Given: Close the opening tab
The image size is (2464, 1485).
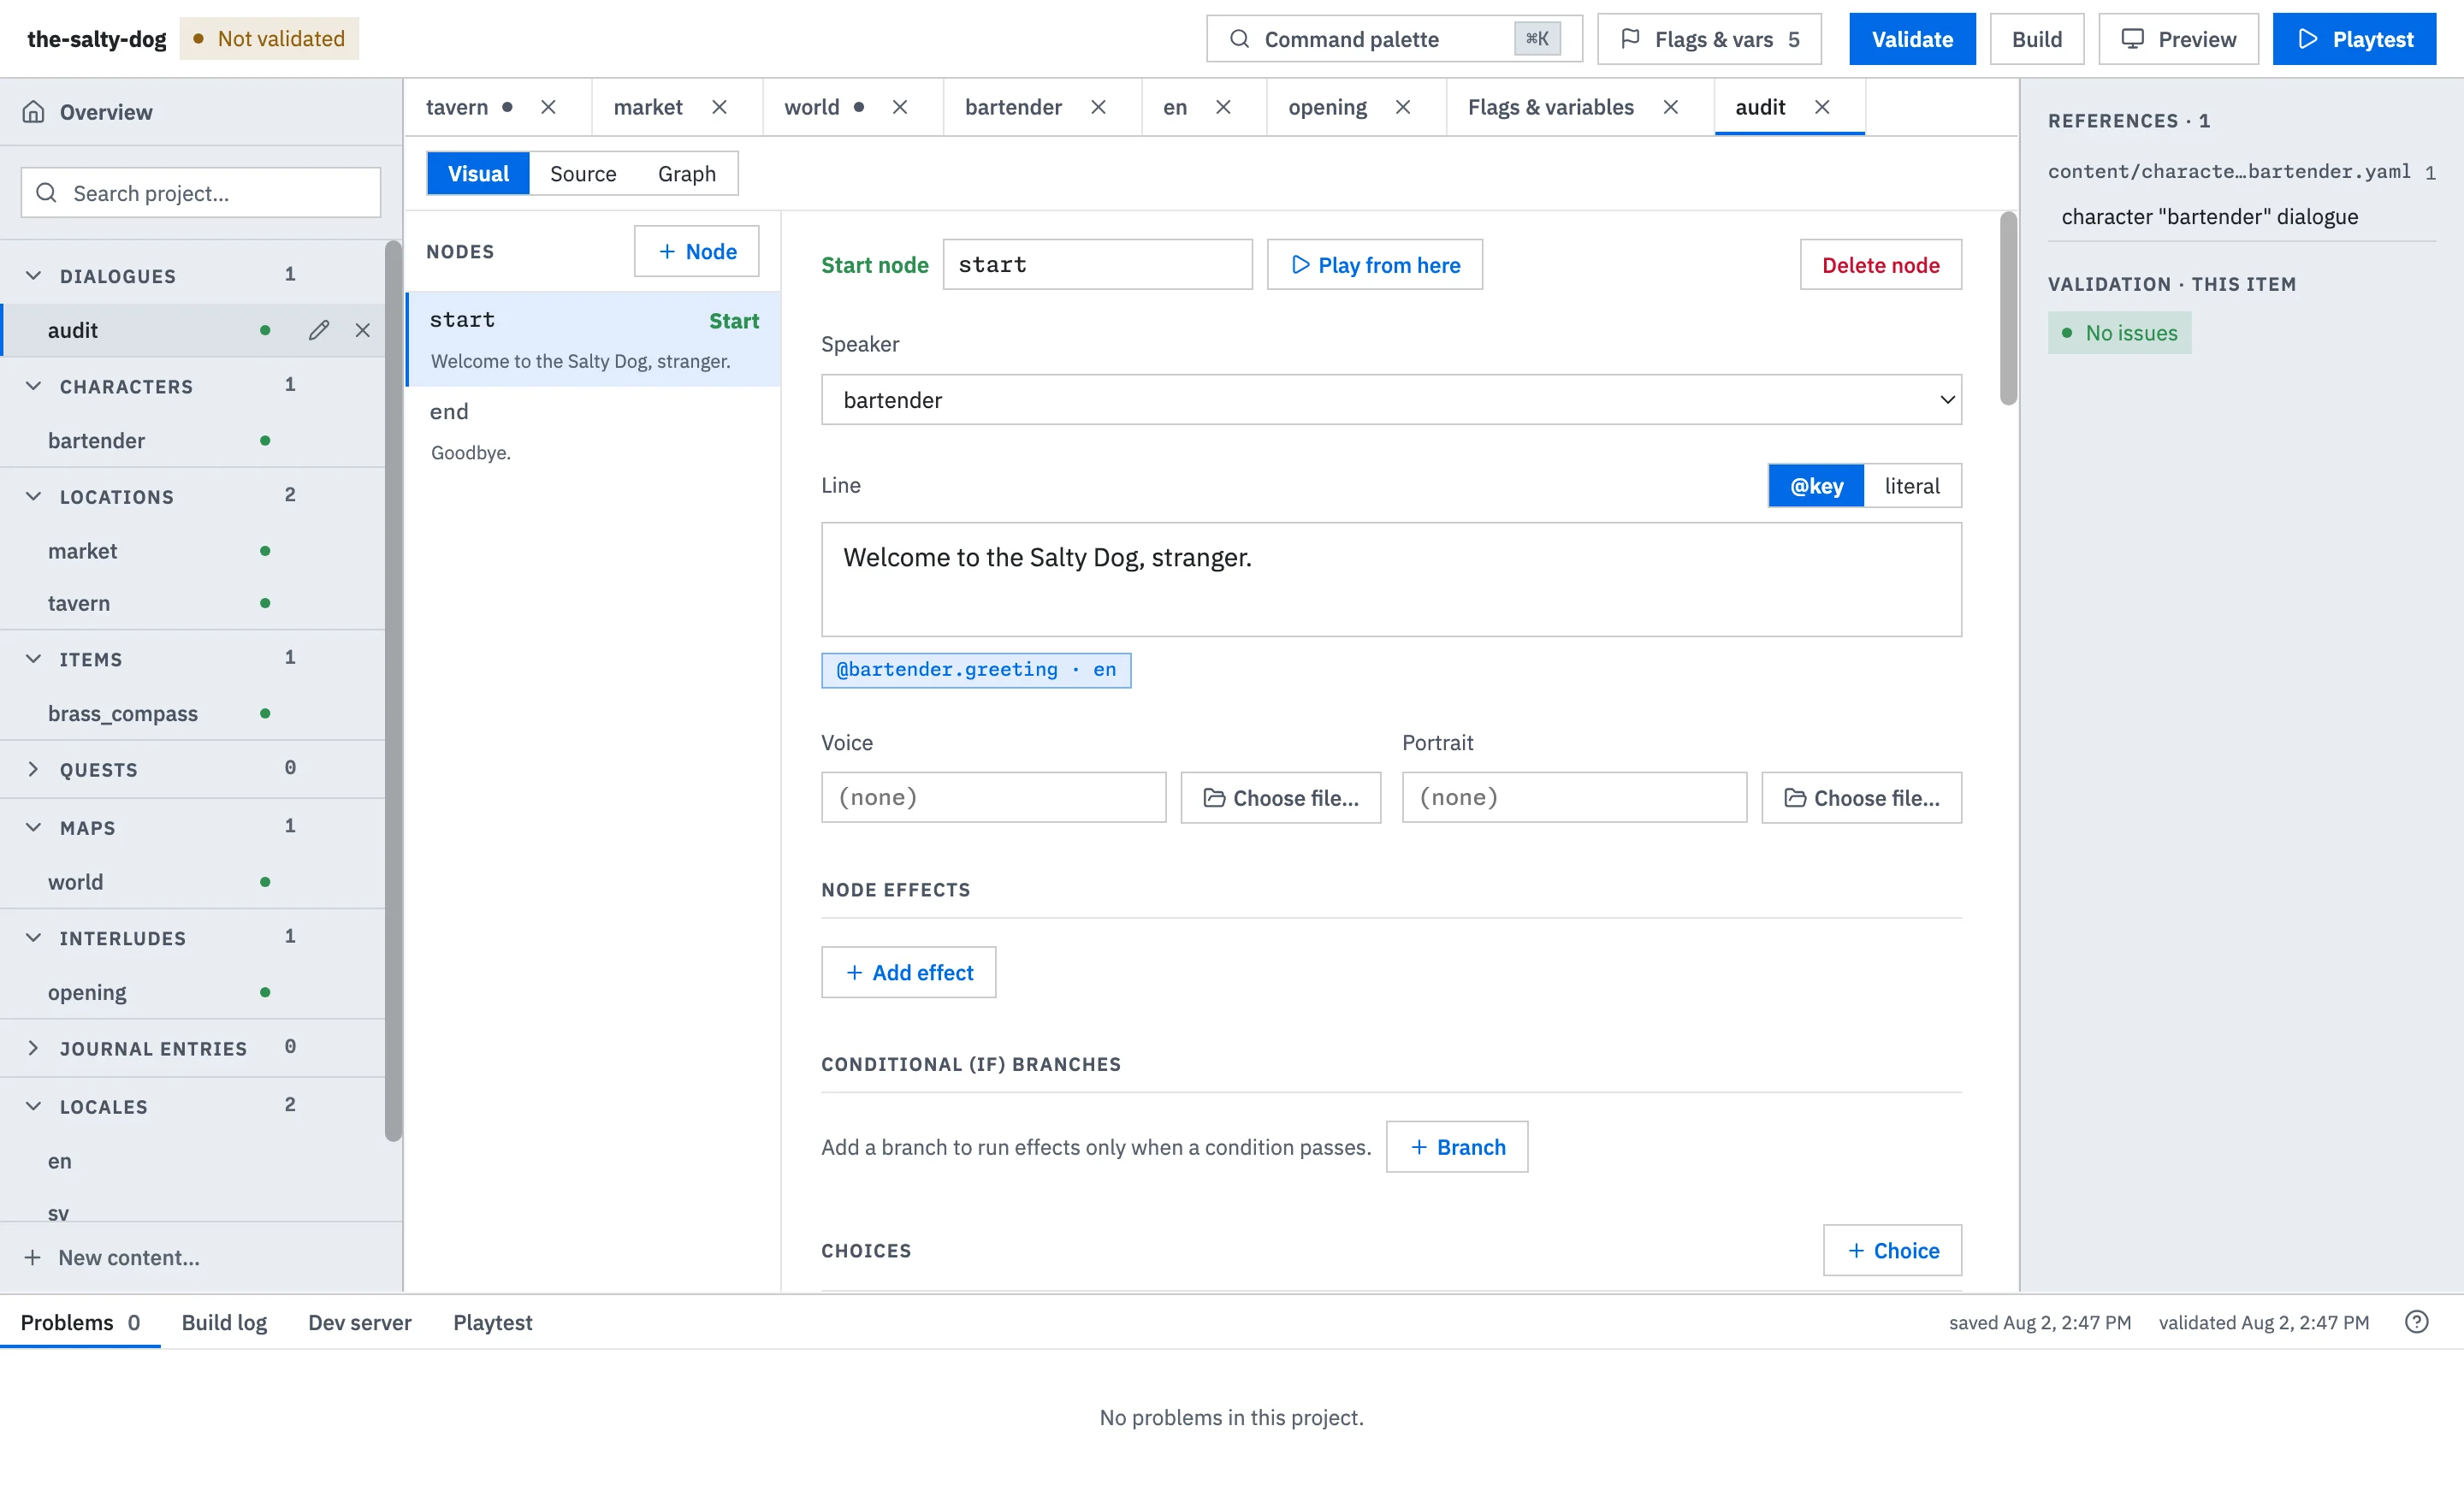Looking at the screenshot, I should click(1403, 107).
